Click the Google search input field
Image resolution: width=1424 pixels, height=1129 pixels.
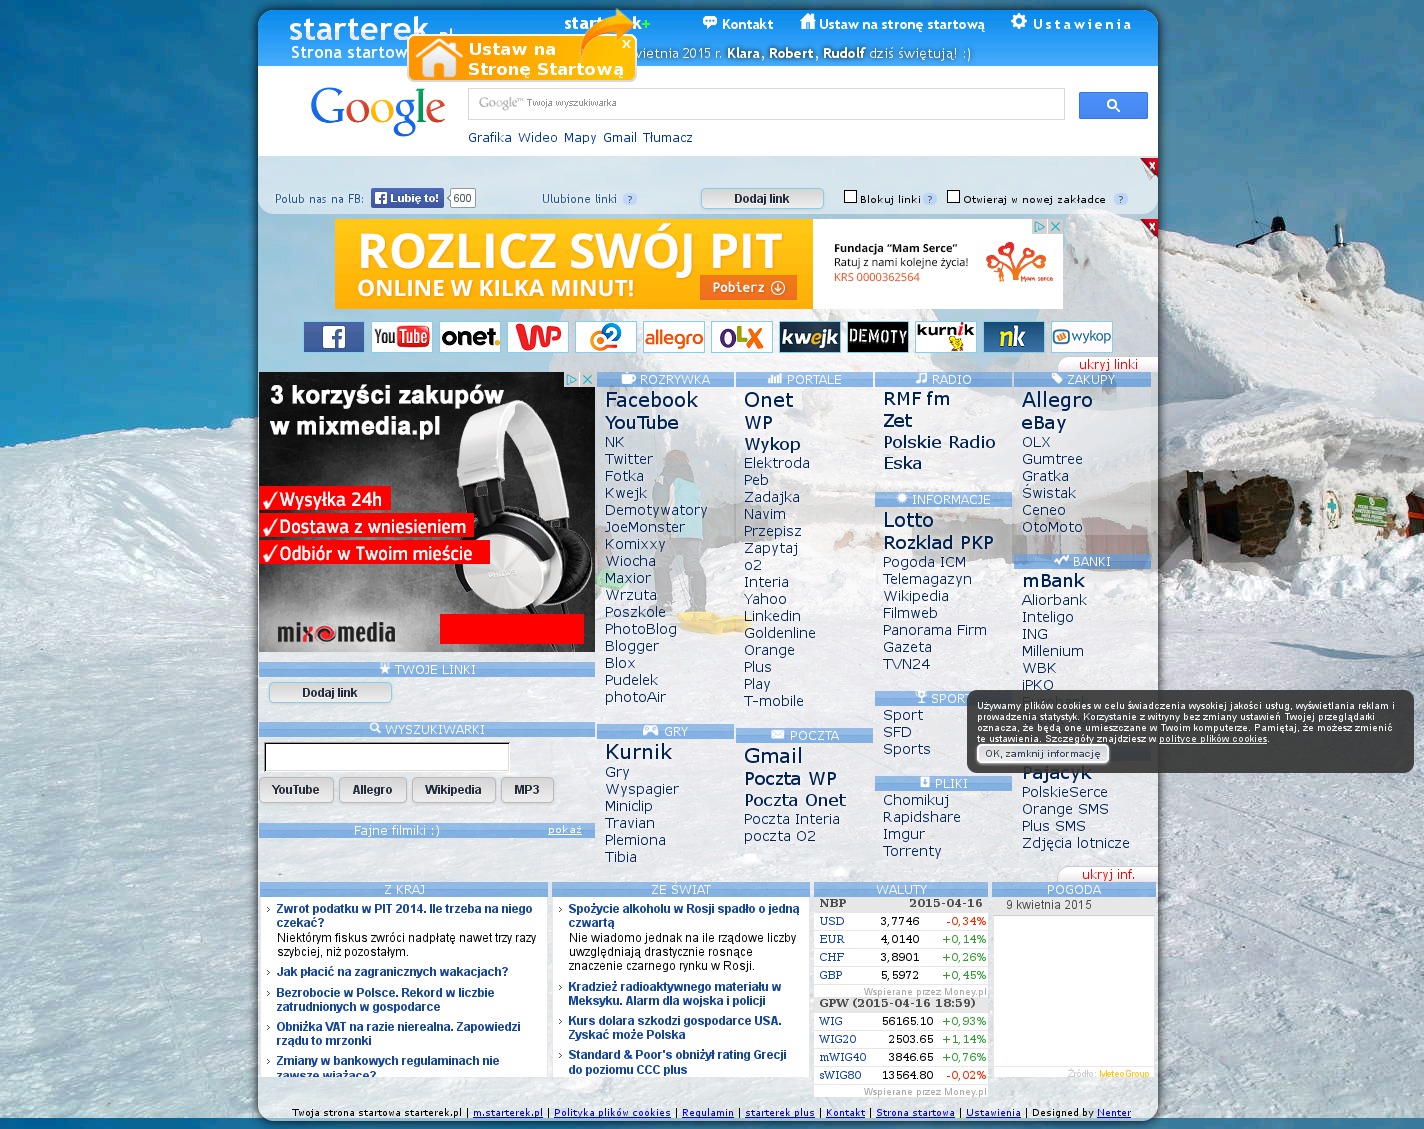pos(765,103)
